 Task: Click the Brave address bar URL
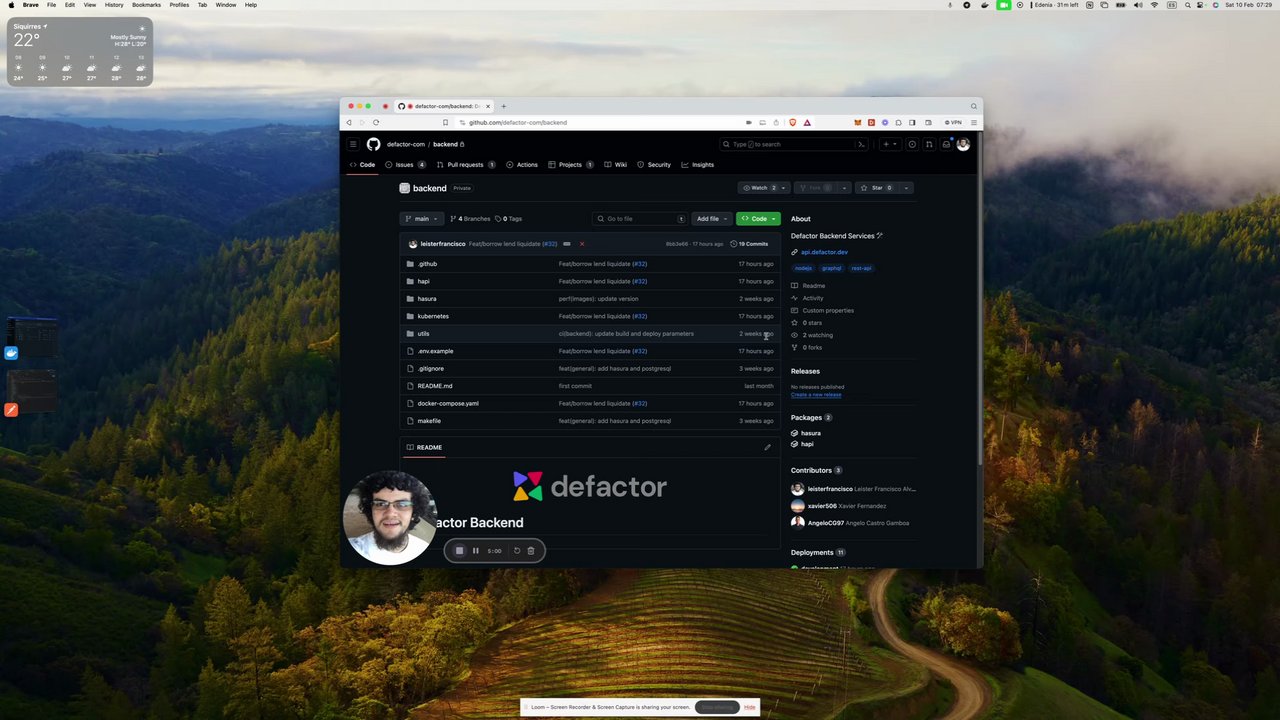pos(518,122)
